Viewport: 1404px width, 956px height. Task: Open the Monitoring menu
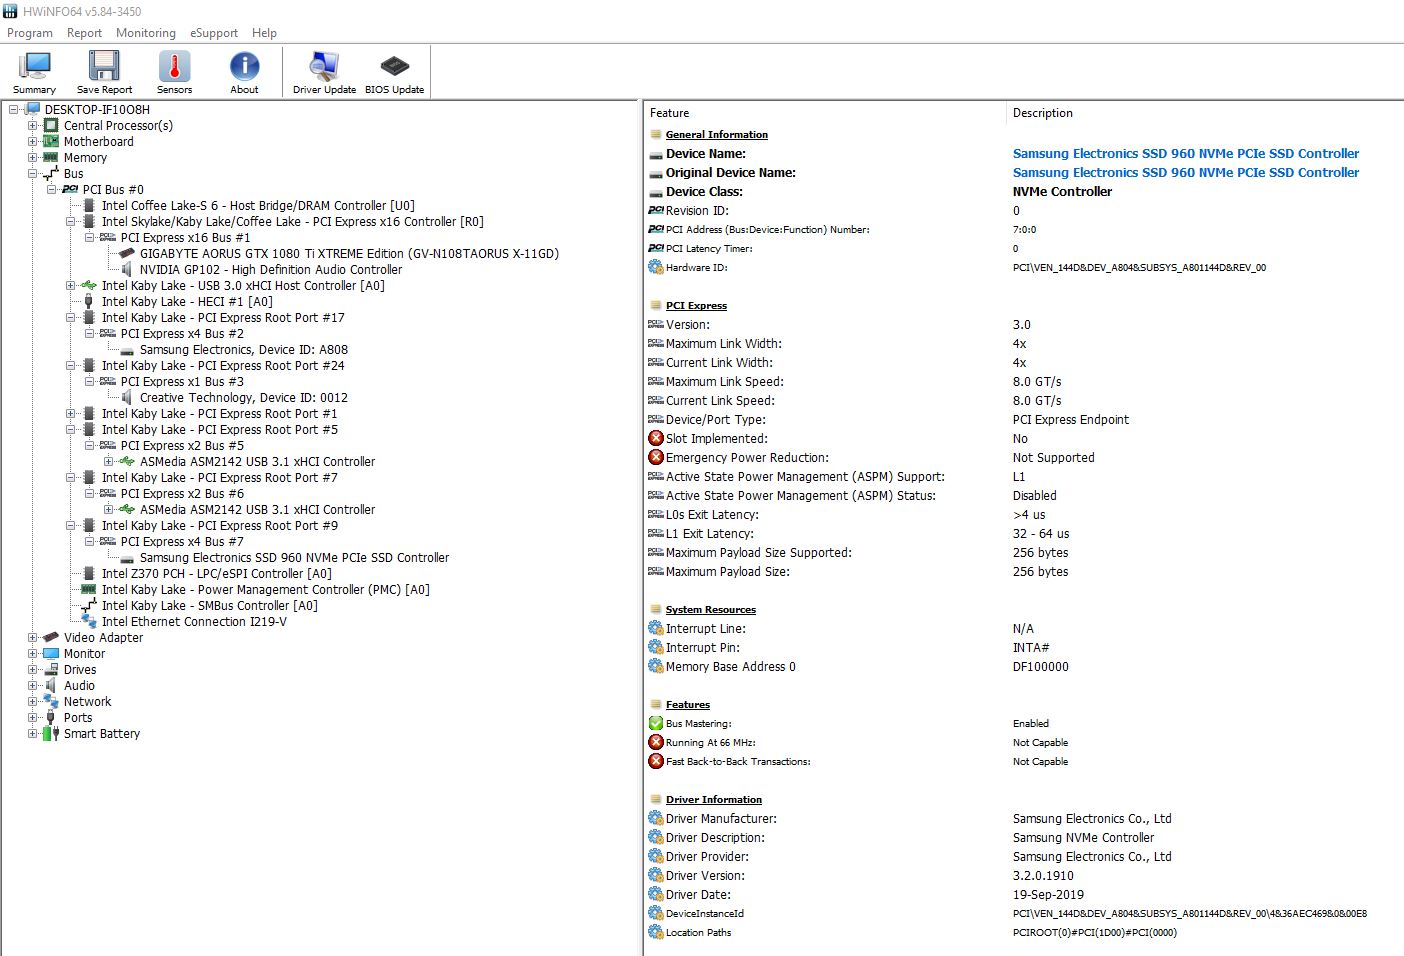(x=146, y=33)
